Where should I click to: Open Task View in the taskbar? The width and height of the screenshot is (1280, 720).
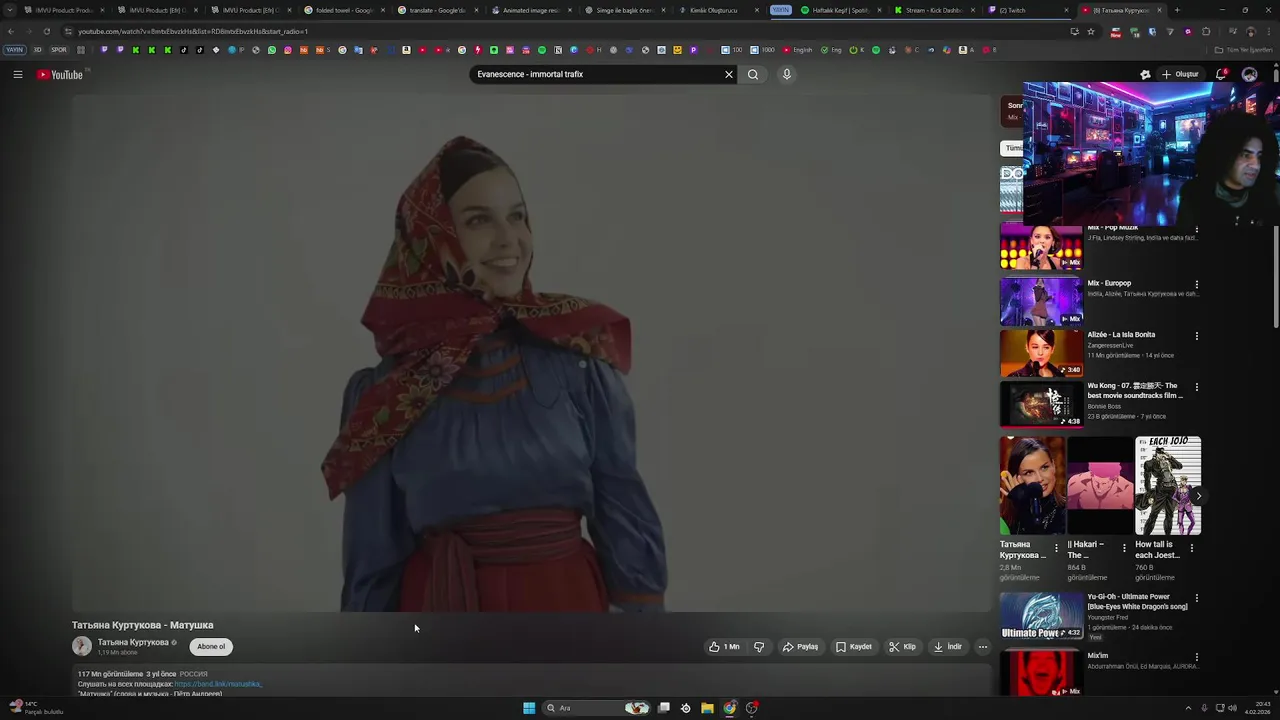(x=663, y=708)
